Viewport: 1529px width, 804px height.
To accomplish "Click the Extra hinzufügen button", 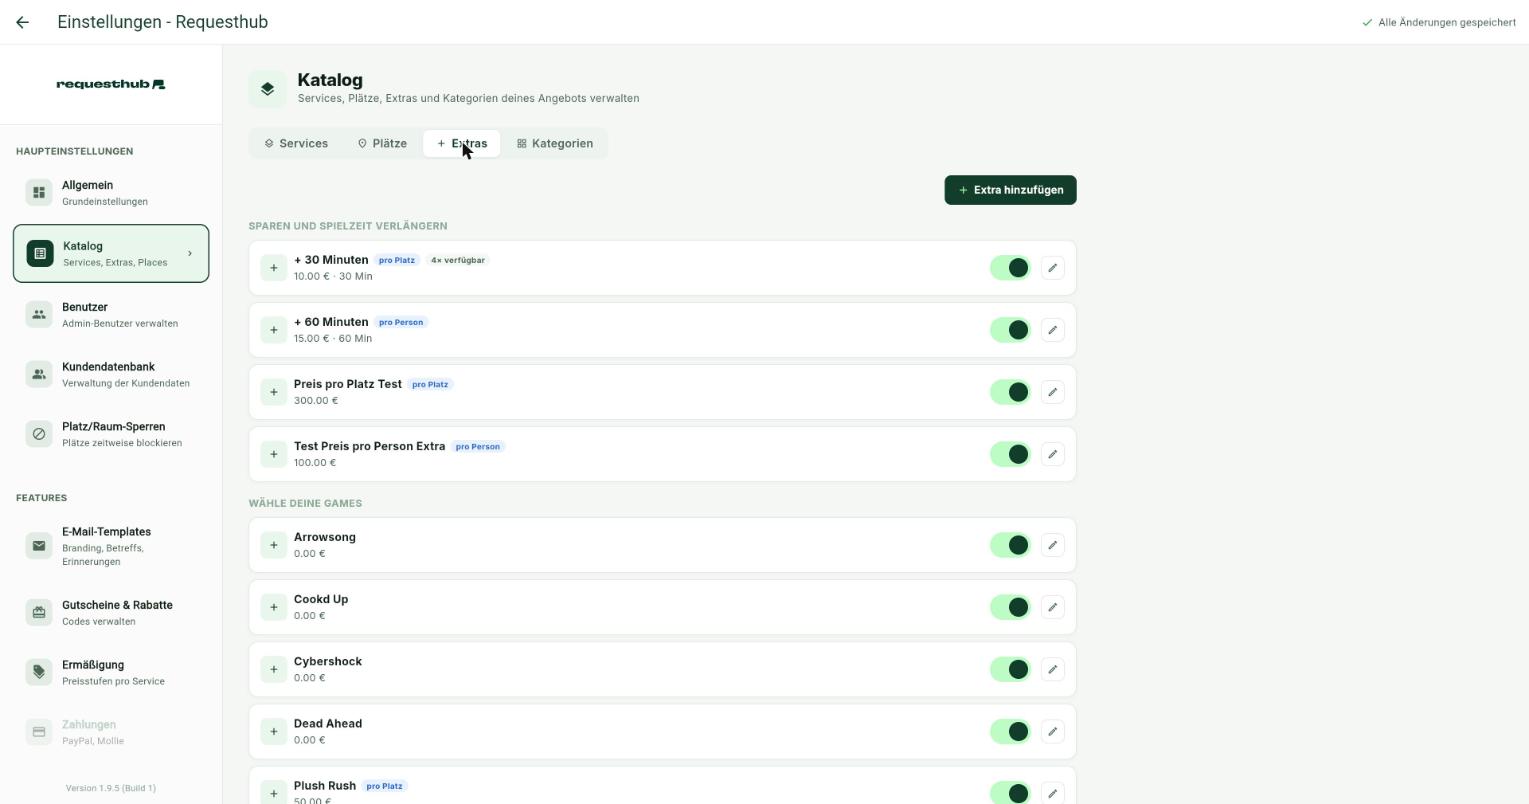I will coord(1010,190).
